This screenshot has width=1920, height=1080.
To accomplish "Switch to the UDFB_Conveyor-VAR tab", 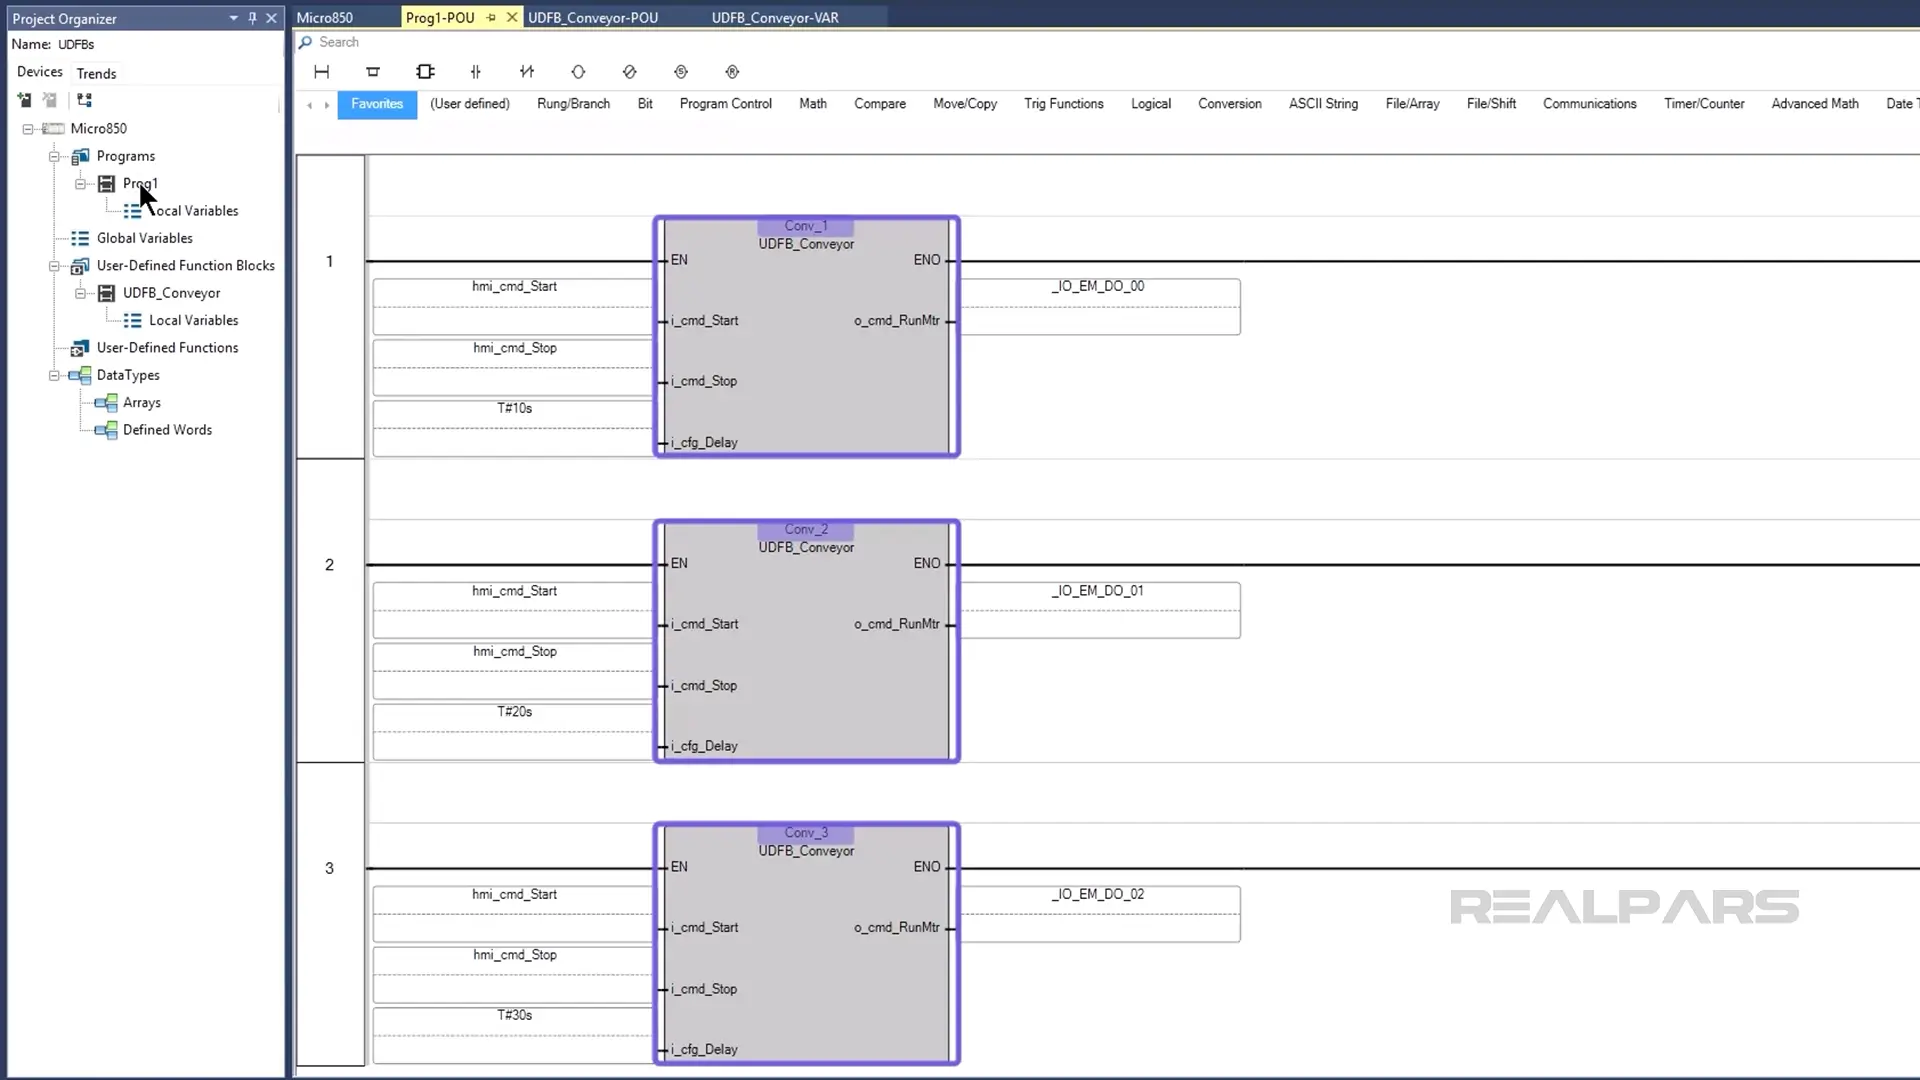I will click(775, 17).
